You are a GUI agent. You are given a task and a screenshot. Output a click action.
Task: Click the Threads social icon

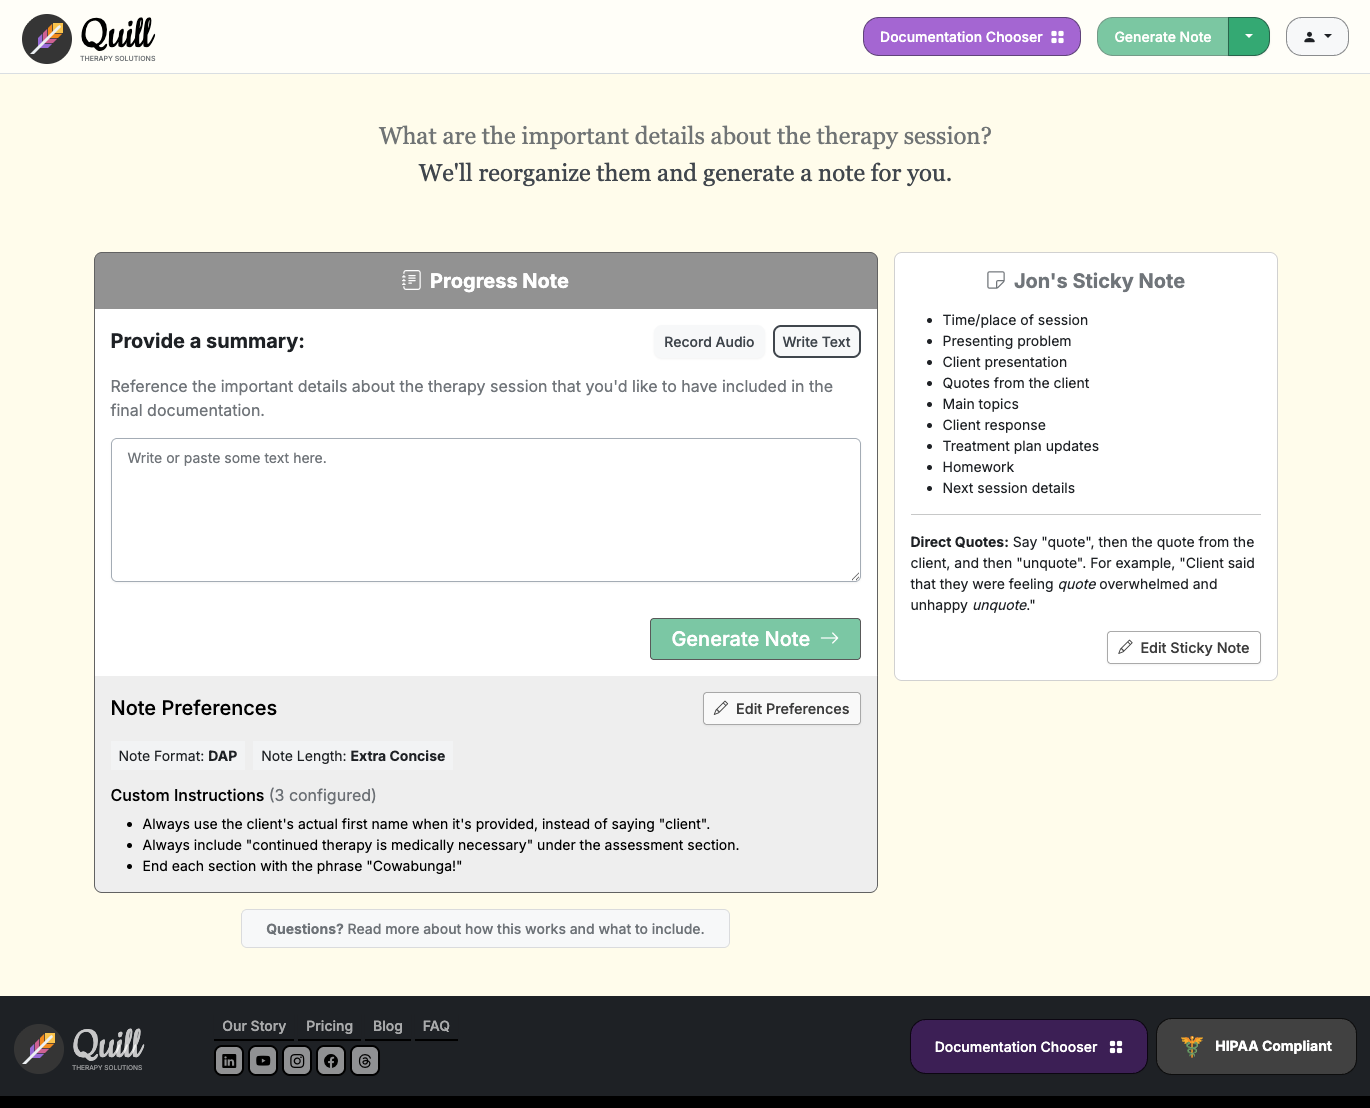pos(365,1061)
